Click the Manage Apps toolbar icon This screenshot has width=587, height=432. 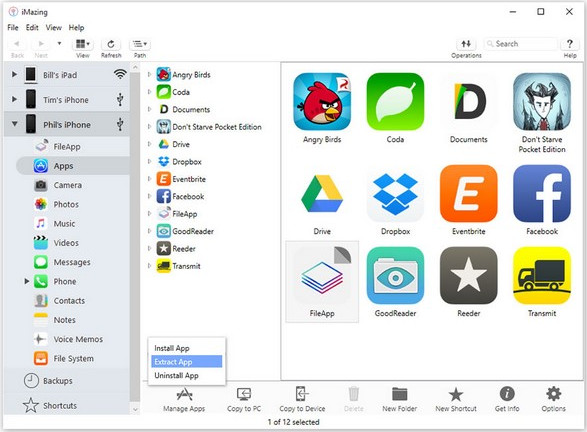184,394
